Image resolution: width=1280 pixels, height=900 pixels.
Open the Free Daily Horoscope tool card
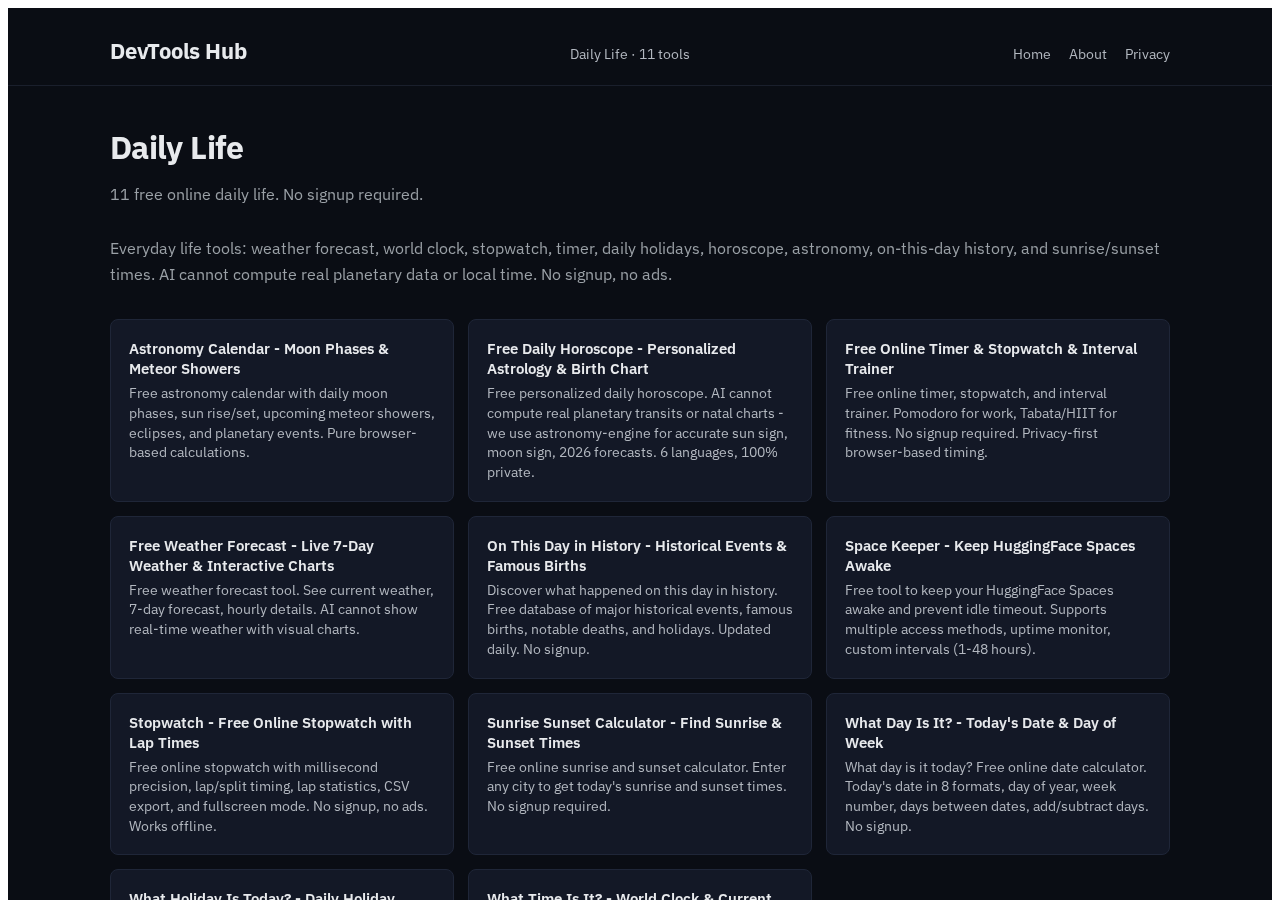pyautogui.click(x=640, y=410)
